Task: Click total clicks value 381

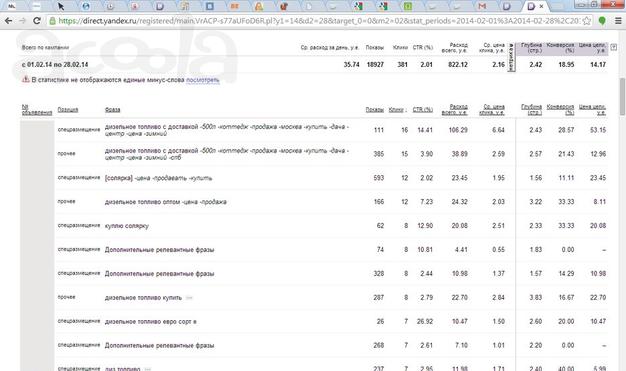Action: click(x=402, y=64)
